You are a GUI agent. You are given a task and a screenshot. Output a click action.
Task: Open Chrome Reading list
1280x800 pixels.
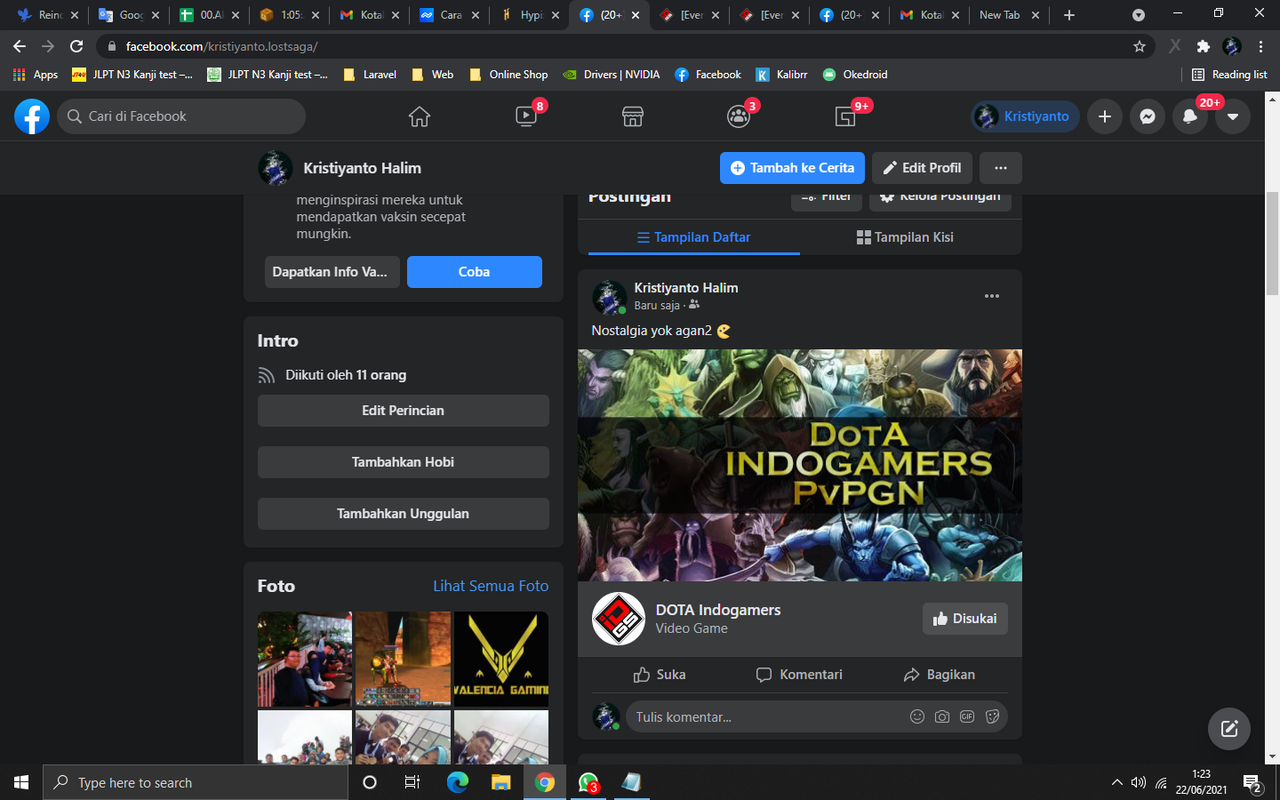[x=1229, y=74]
